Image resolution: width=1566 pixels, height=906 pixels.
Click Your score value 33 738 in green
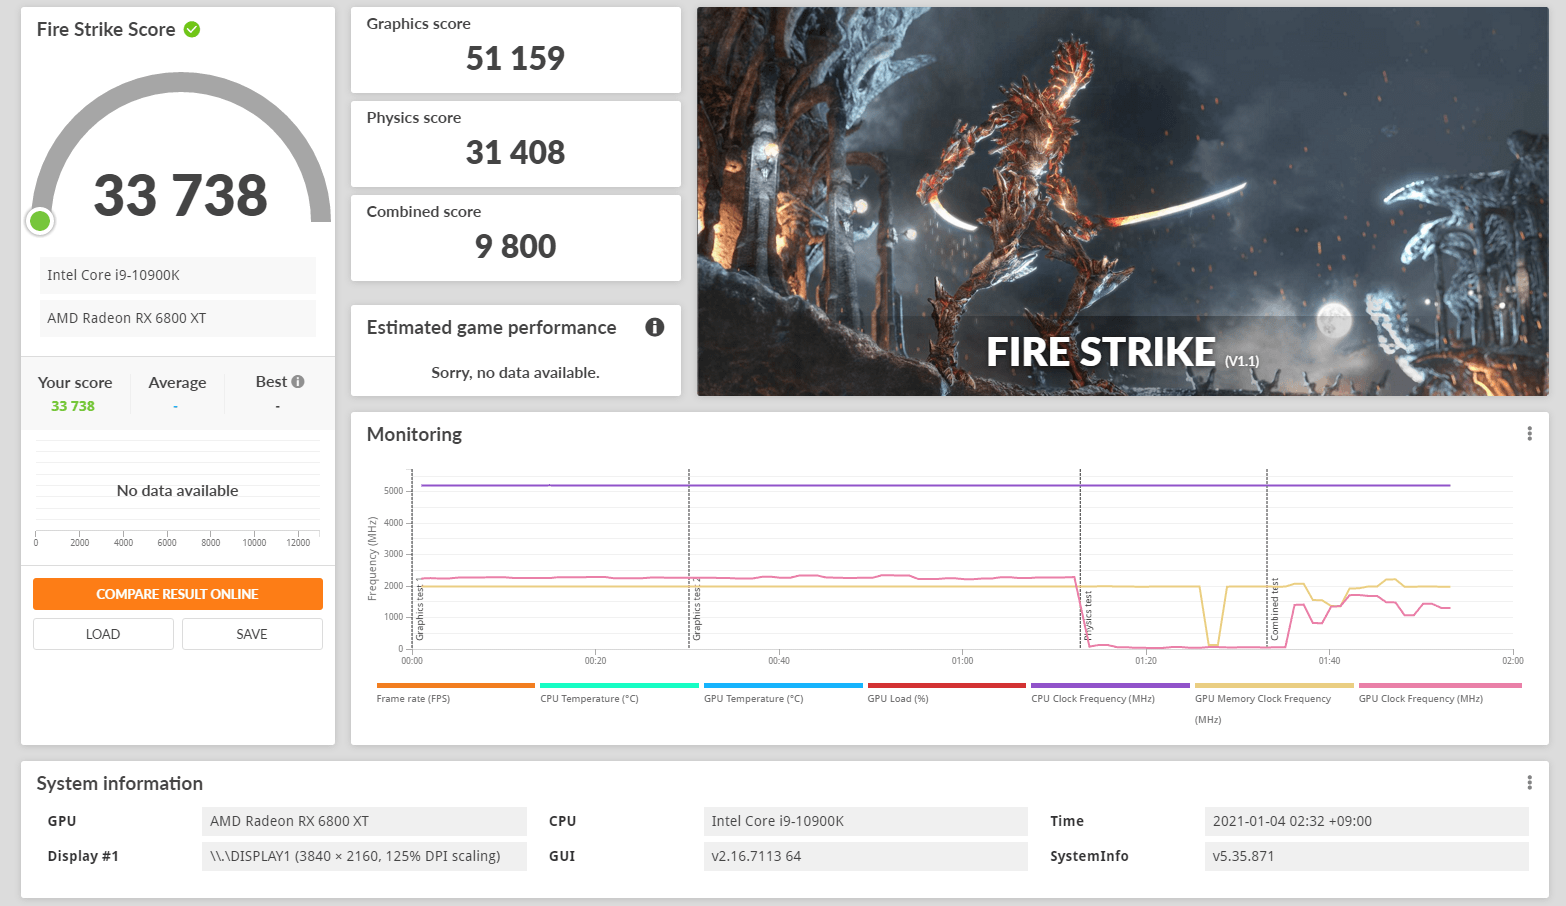[x=73, y=406]
